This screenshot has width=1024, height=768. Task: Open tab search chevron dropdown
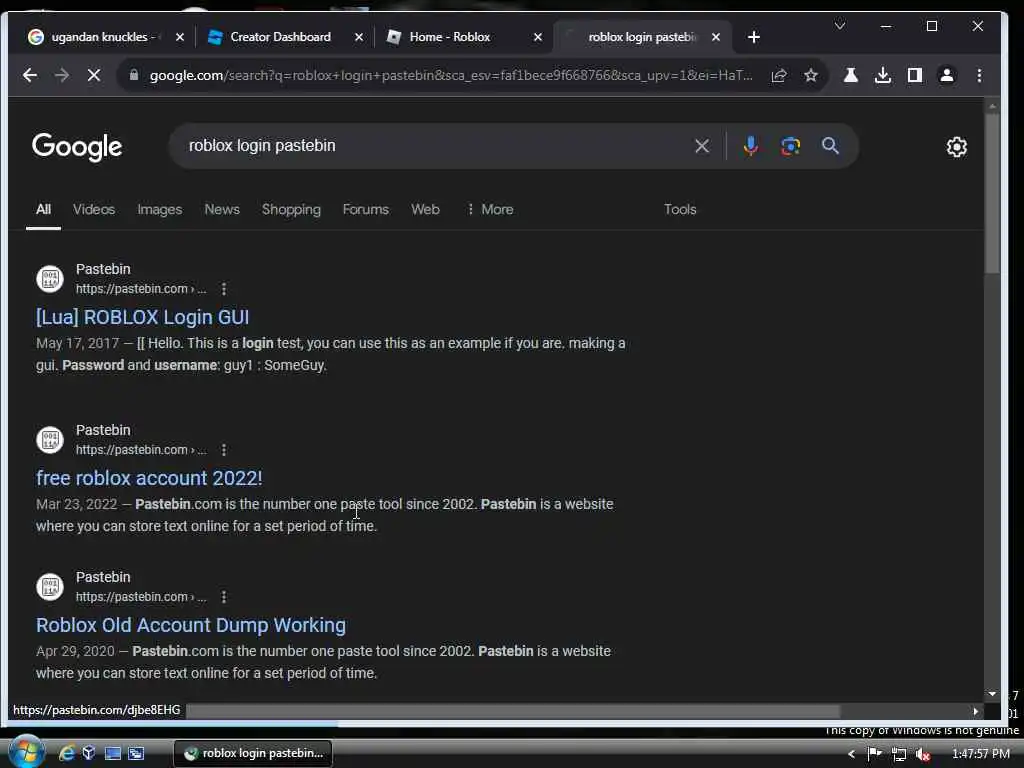tap(840, 25)
